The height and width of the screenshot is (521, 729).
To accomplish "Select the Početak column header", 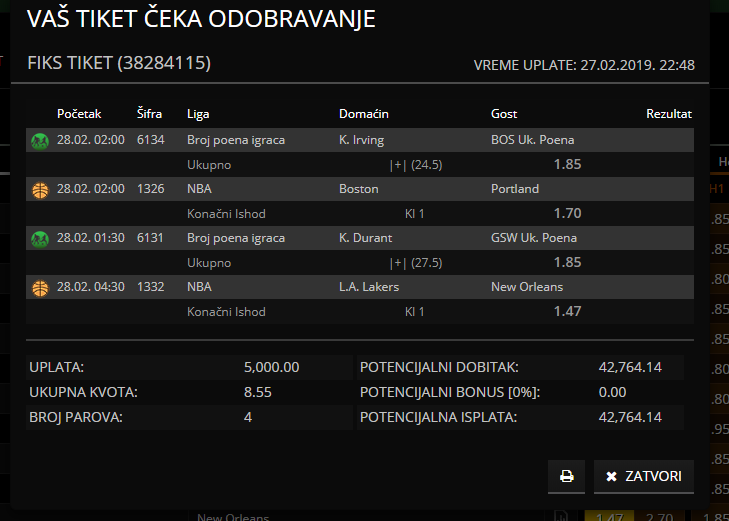I will click(x=79, y=114).
